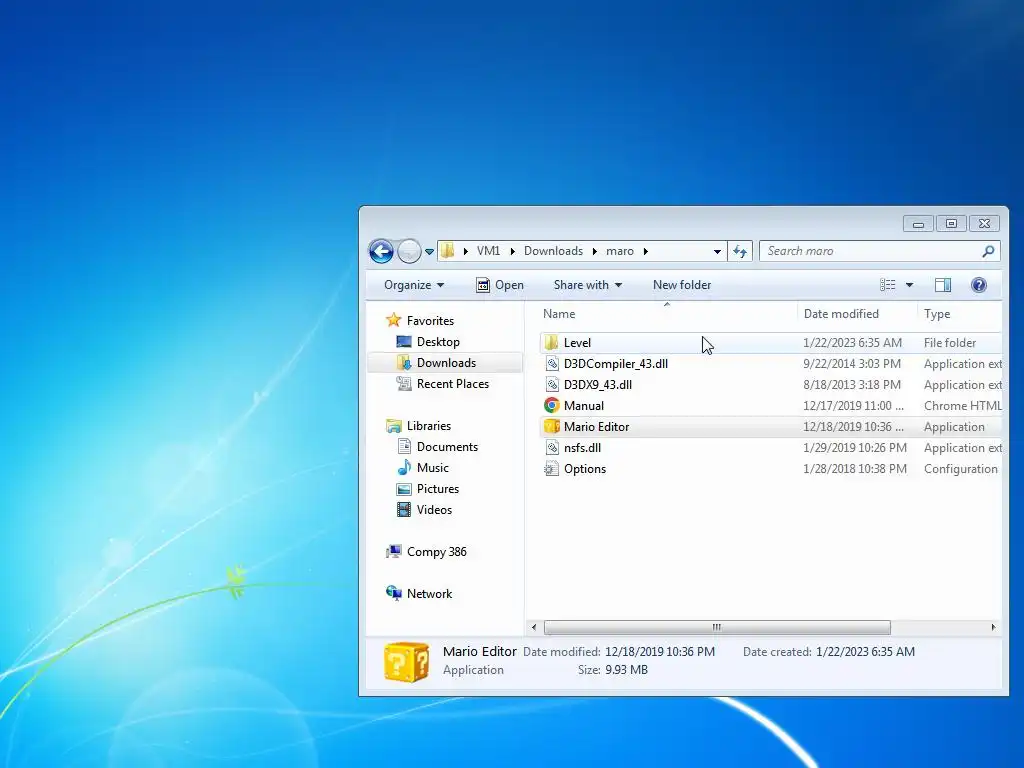
Task: Open the Videos library
Action: click(x=434, y=509)
